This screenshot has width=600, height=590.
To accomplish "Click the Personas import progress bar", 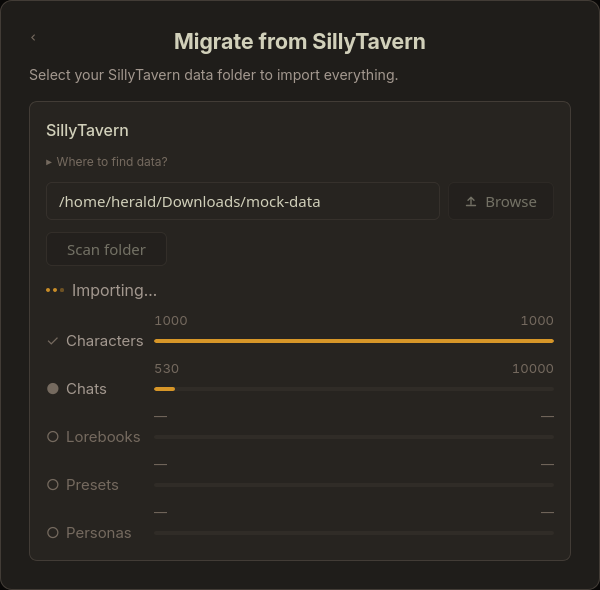I will tap(354, 533).
